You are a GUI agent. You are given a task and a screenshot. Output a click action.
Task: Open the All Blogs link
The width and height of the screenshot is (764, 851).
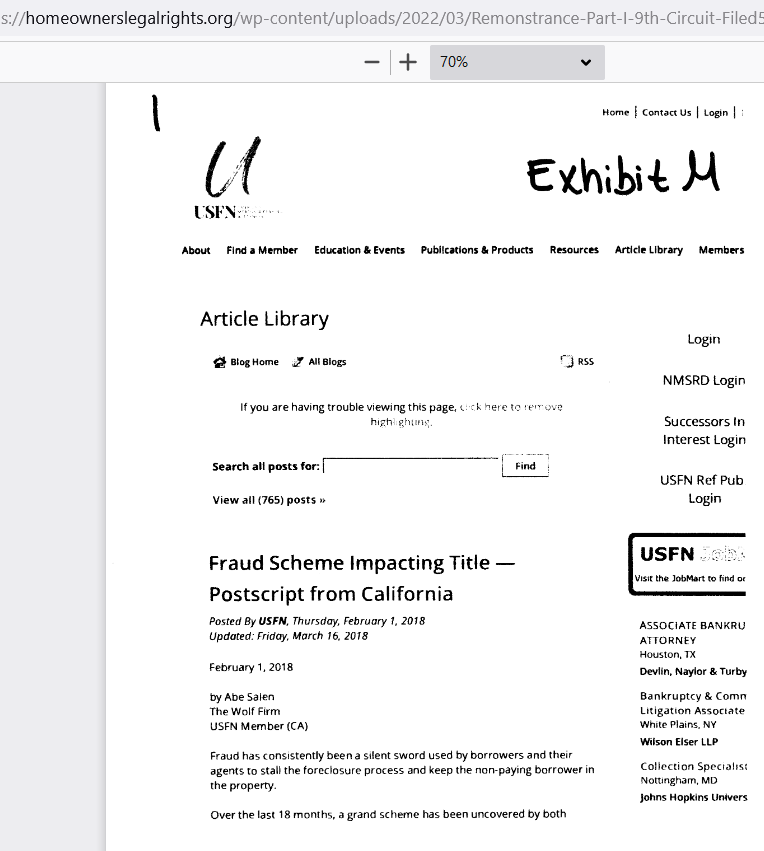[x=327, y=362]
